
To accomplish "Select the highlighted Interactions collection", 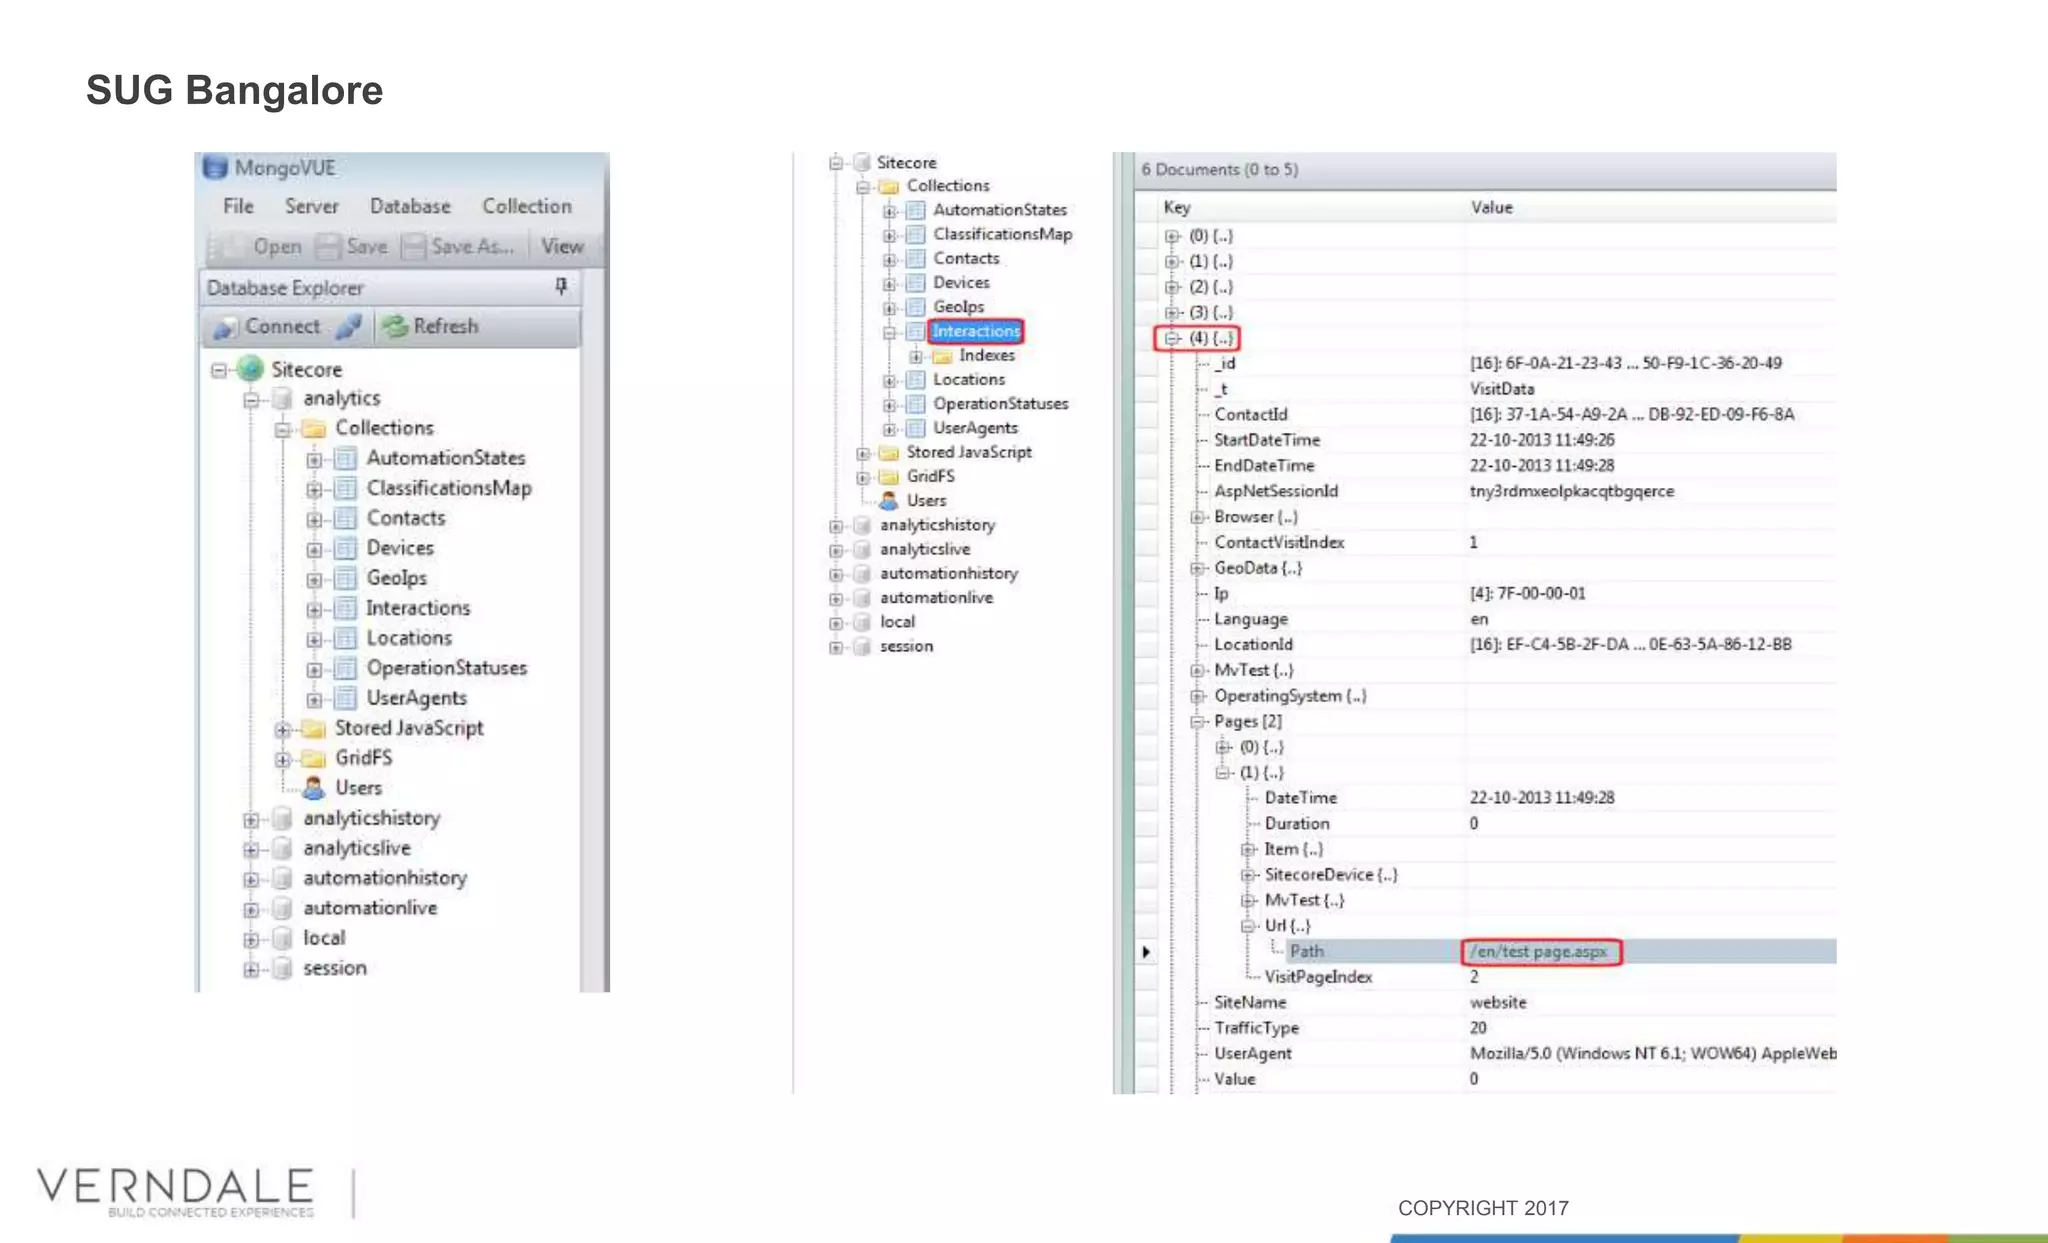I will (975, 331).
